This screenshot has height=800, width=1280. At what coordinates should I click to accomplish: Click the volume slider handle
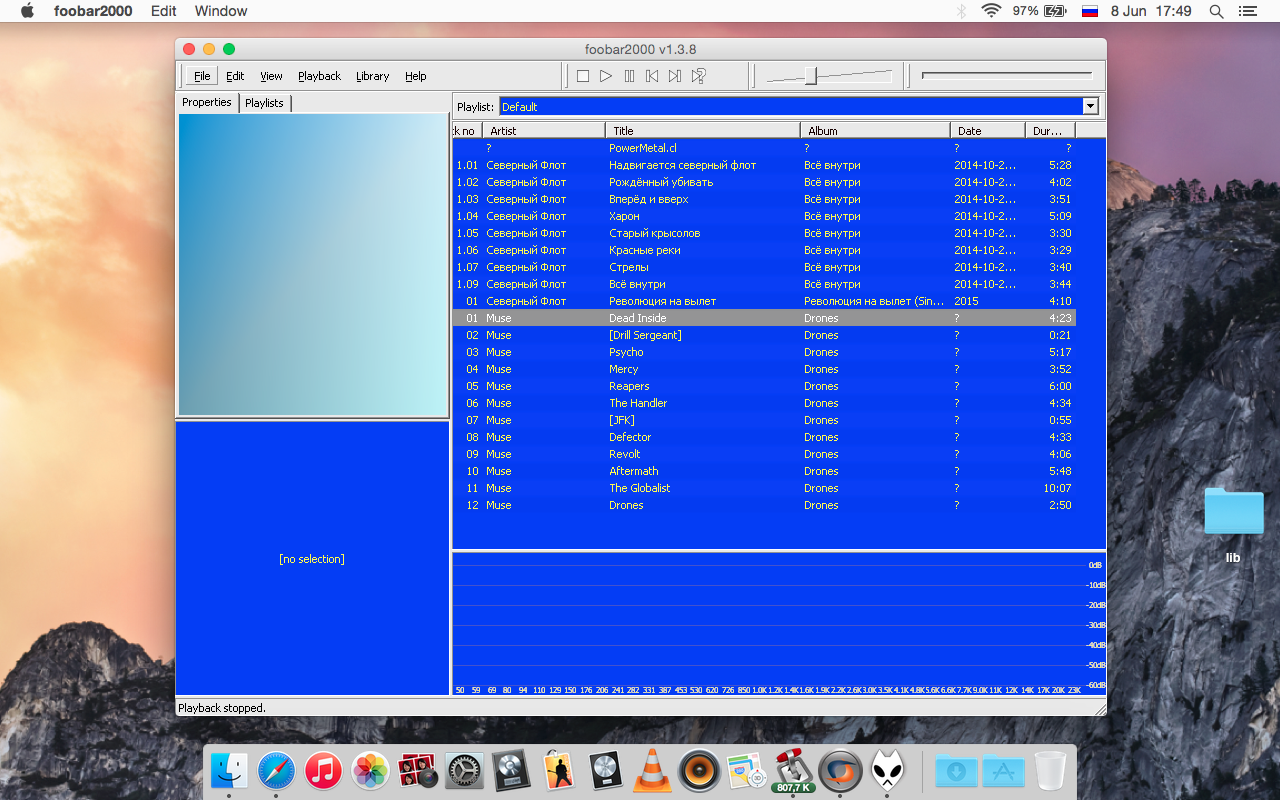pyautogui.click(x=811, y=76)
